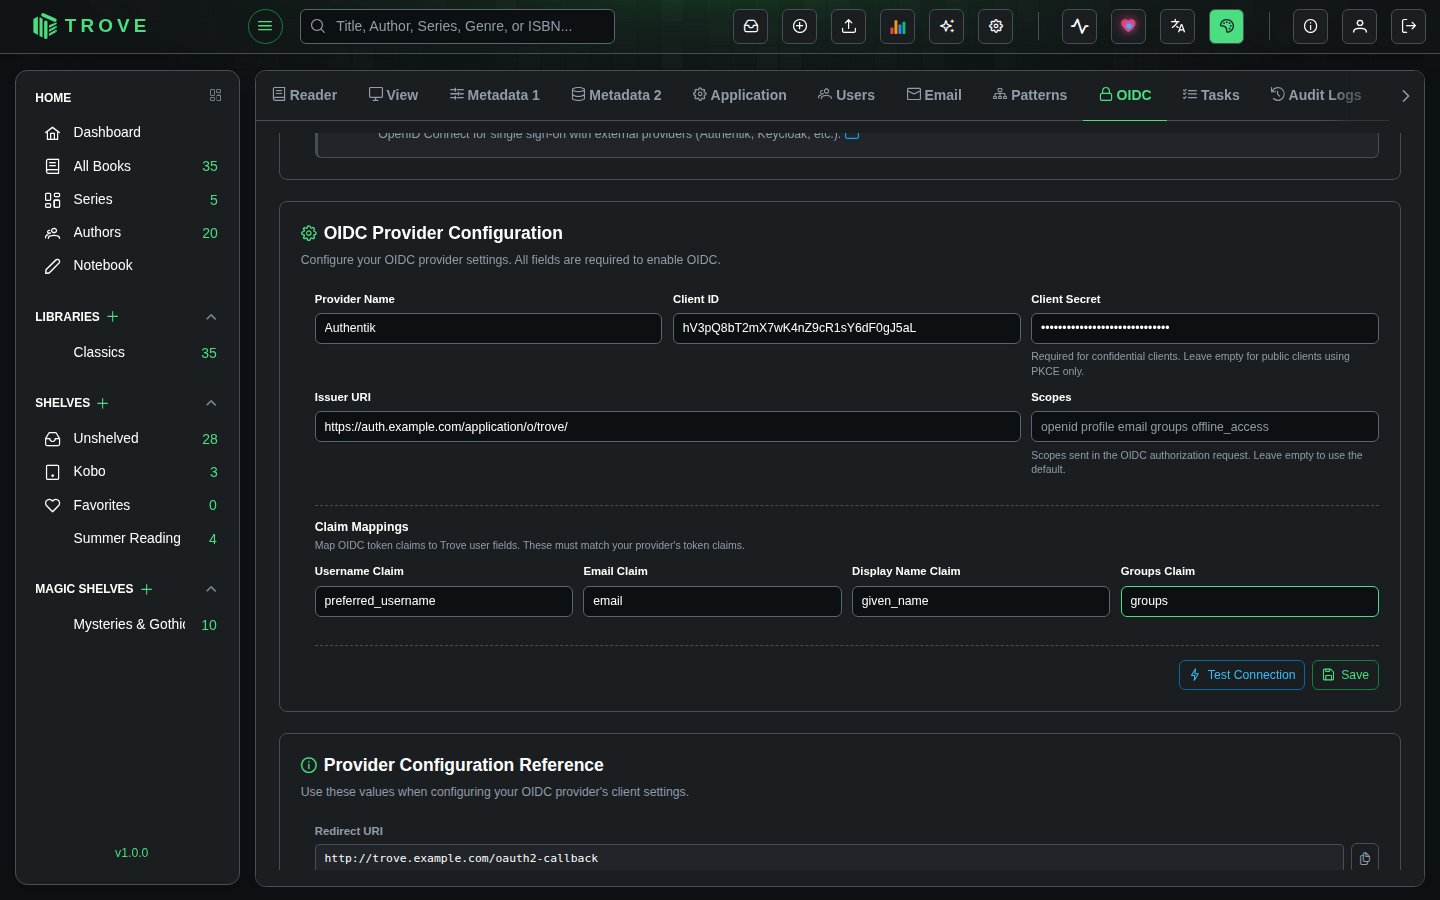Add a library with plus icon

[113, 316]
